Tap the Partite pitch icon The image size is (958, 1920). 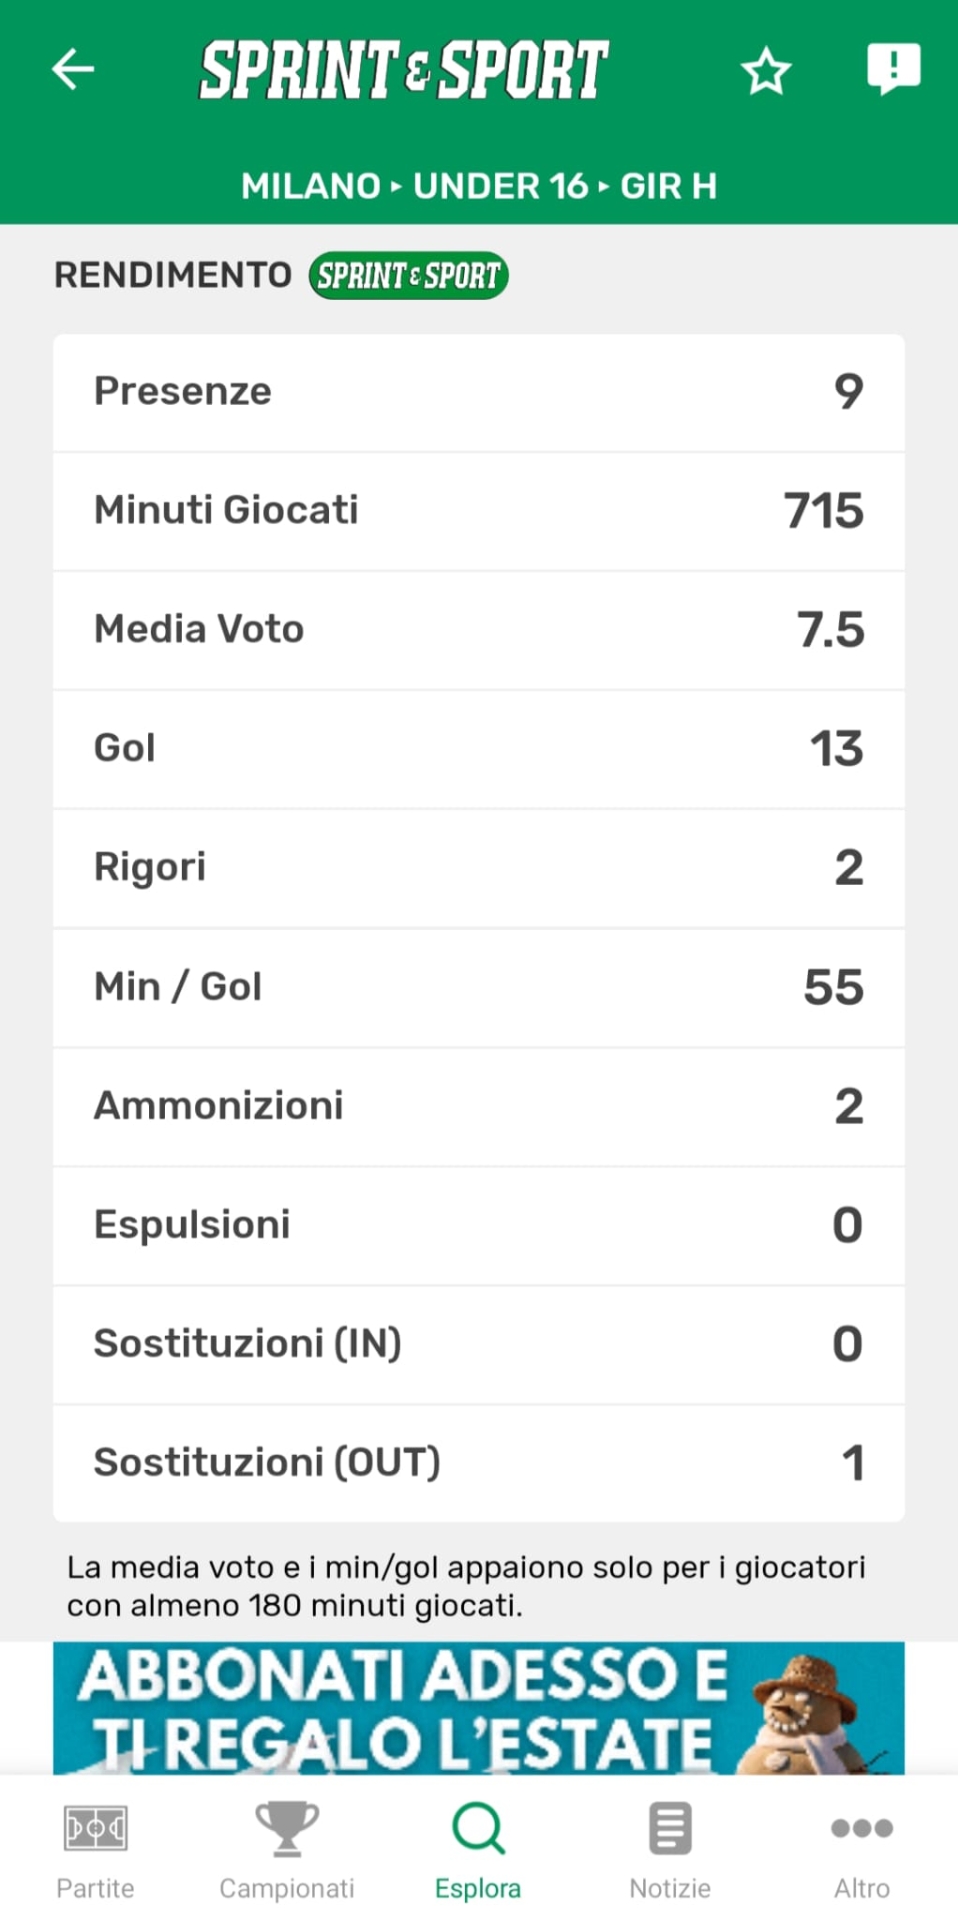(x=95, y=1829)
